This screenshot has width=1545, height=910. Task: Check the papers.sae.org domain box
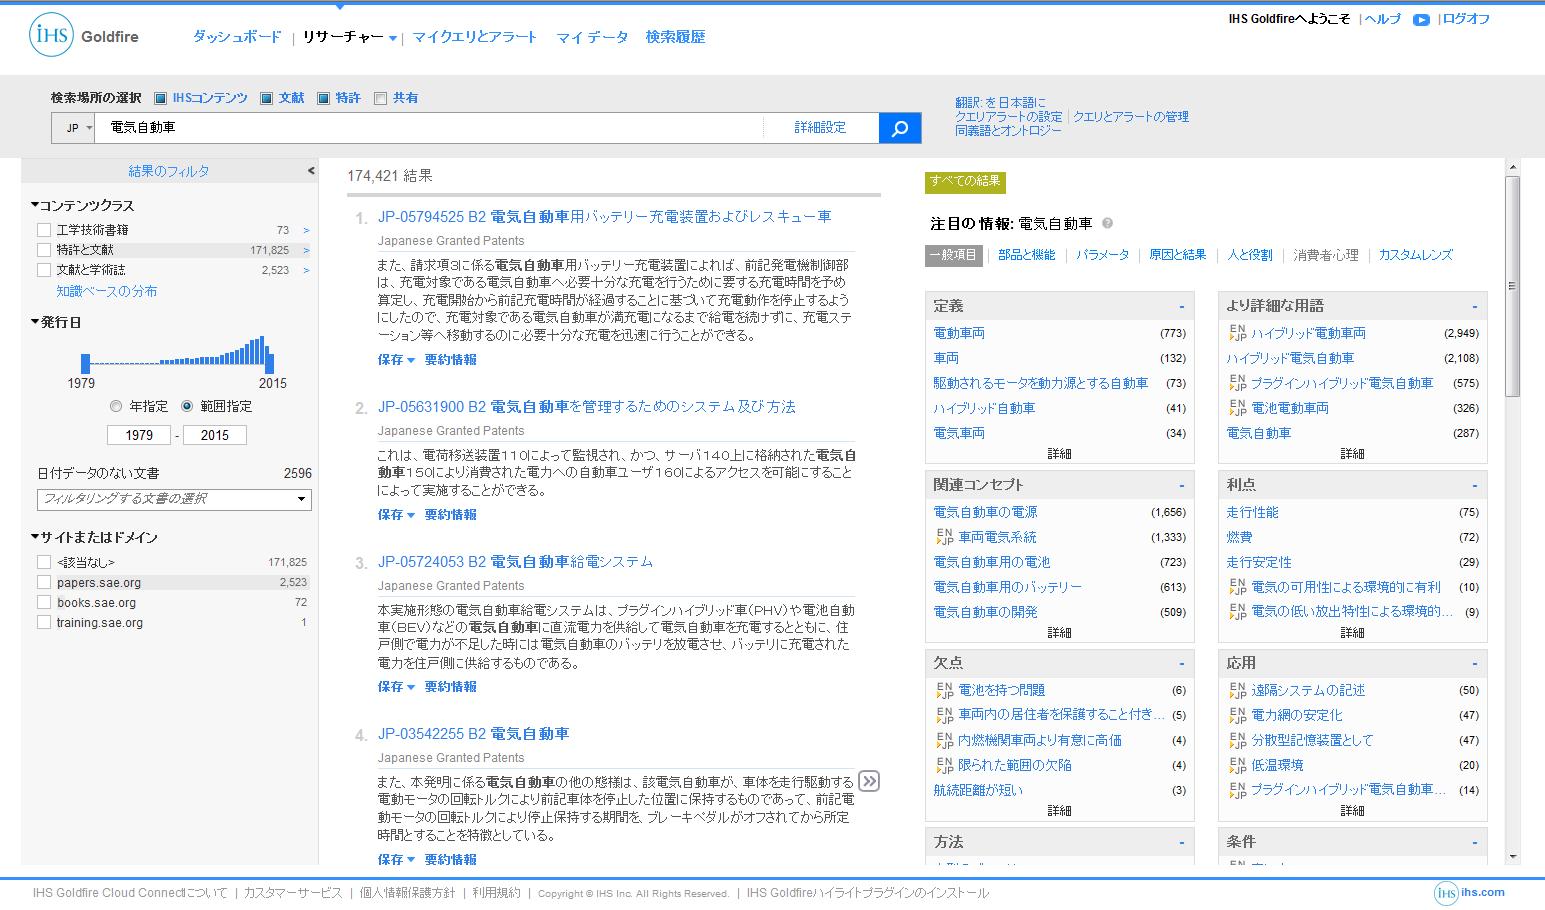(x=44, y=582)
